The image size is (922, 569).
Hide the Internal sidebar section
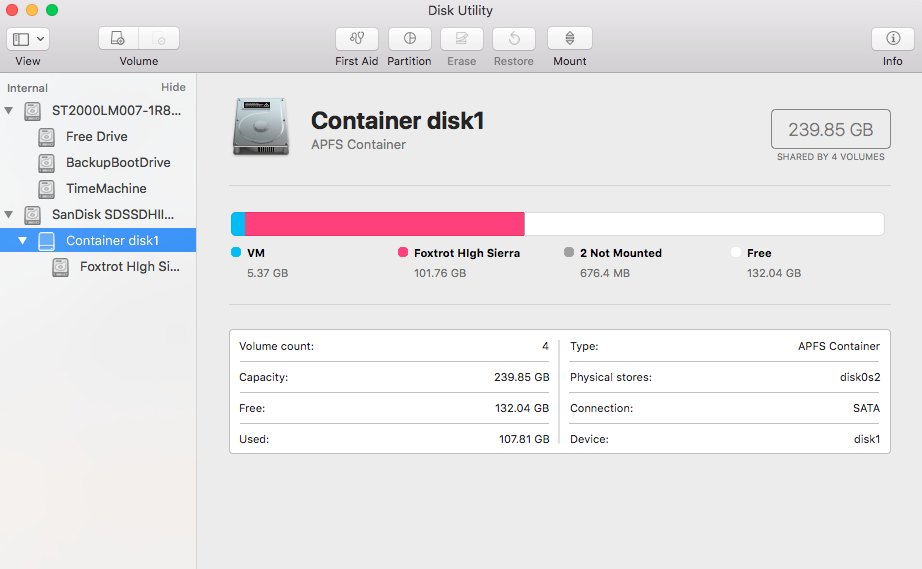(173, 88)
